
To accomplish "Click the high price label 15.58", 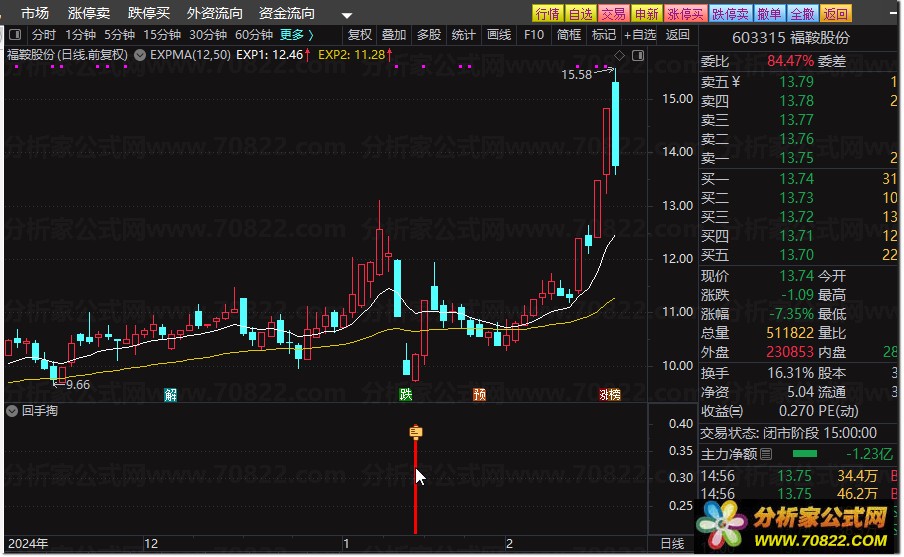I will pyautogui.click(x=577, y=74).
